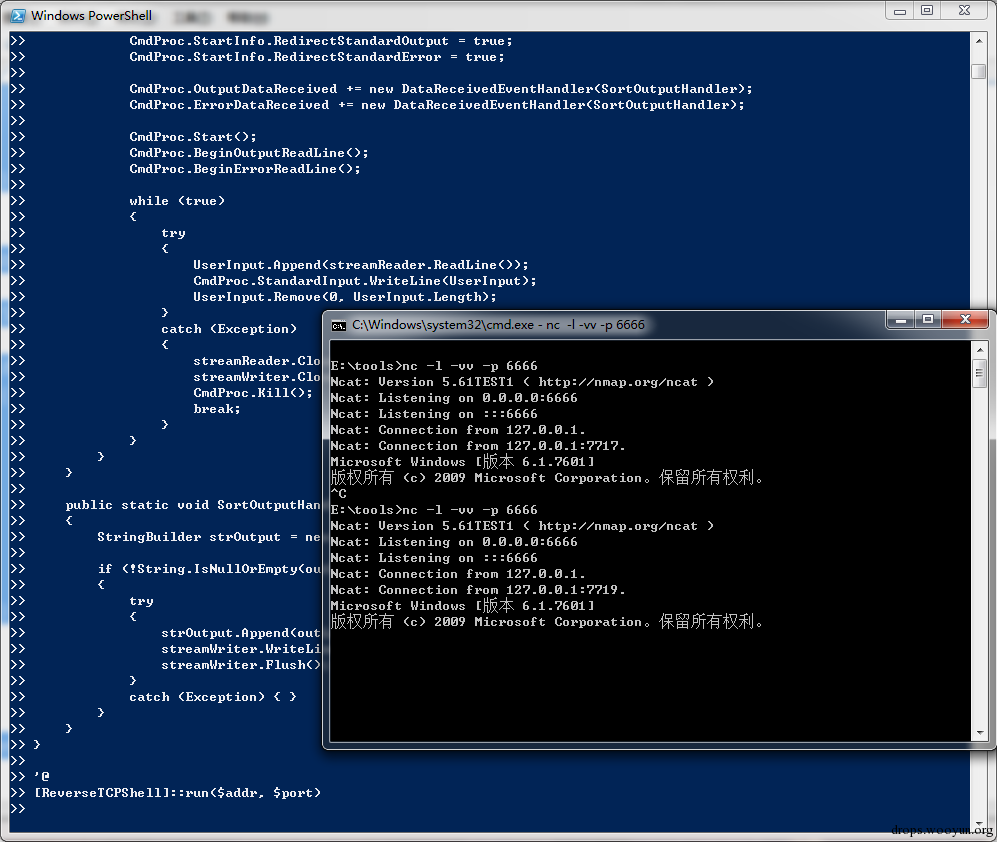Minimize the cmd.exe ncat window

point(900,320)
